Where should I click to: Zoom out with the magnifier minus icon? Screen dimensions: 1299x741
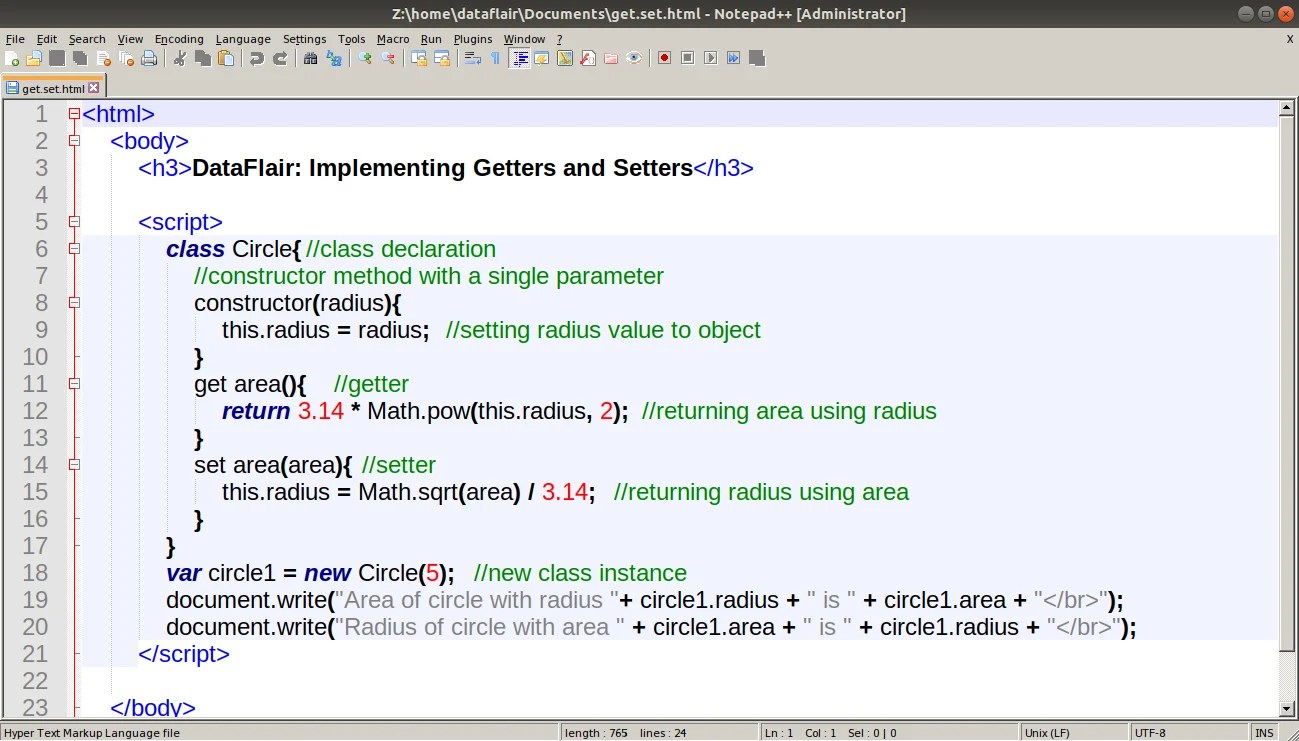pos(388,58)
